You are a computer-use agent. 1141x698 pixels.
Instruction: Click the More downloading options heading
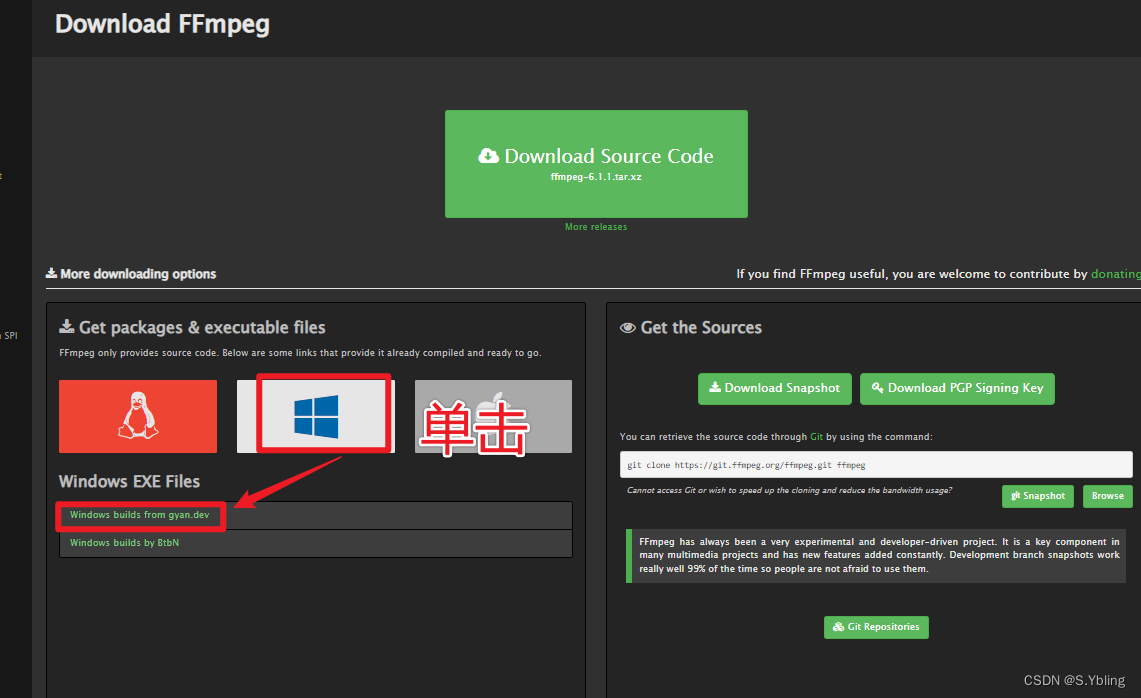131,274
